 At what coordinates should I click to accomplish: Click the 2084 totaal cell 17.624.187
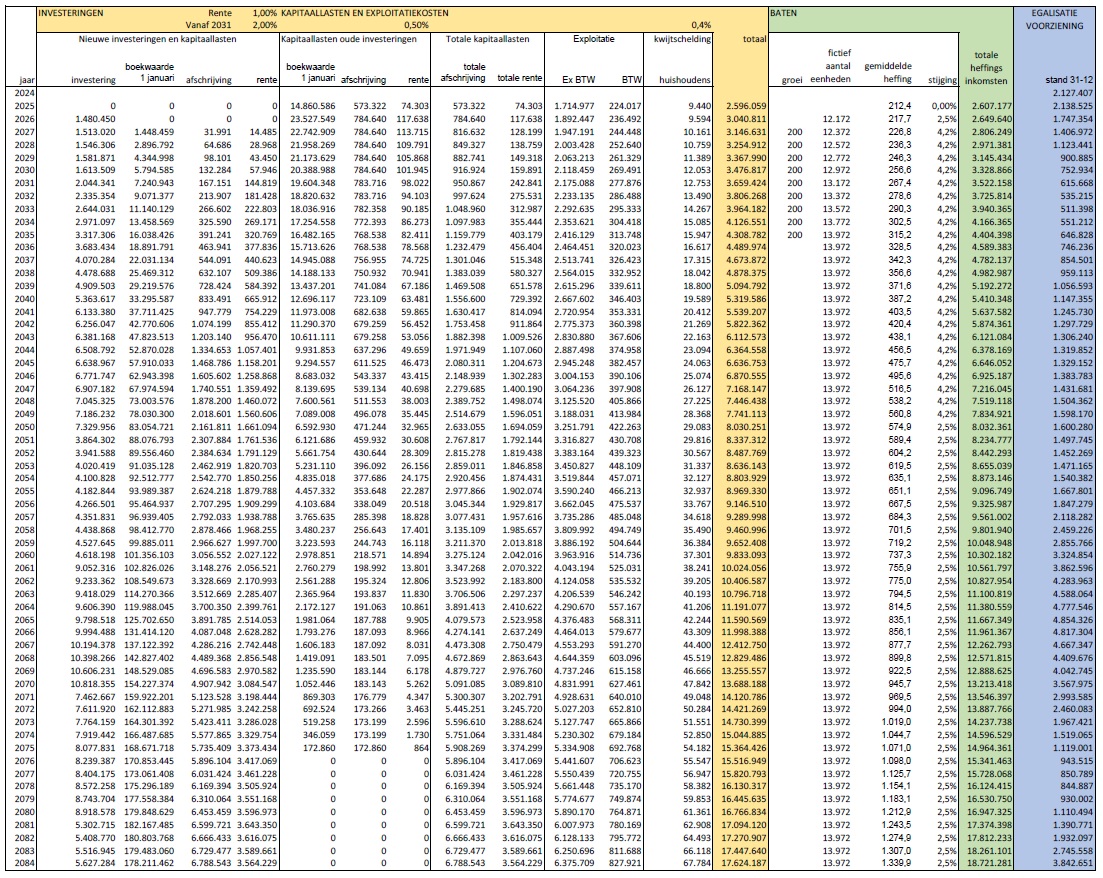coord(744,863)
